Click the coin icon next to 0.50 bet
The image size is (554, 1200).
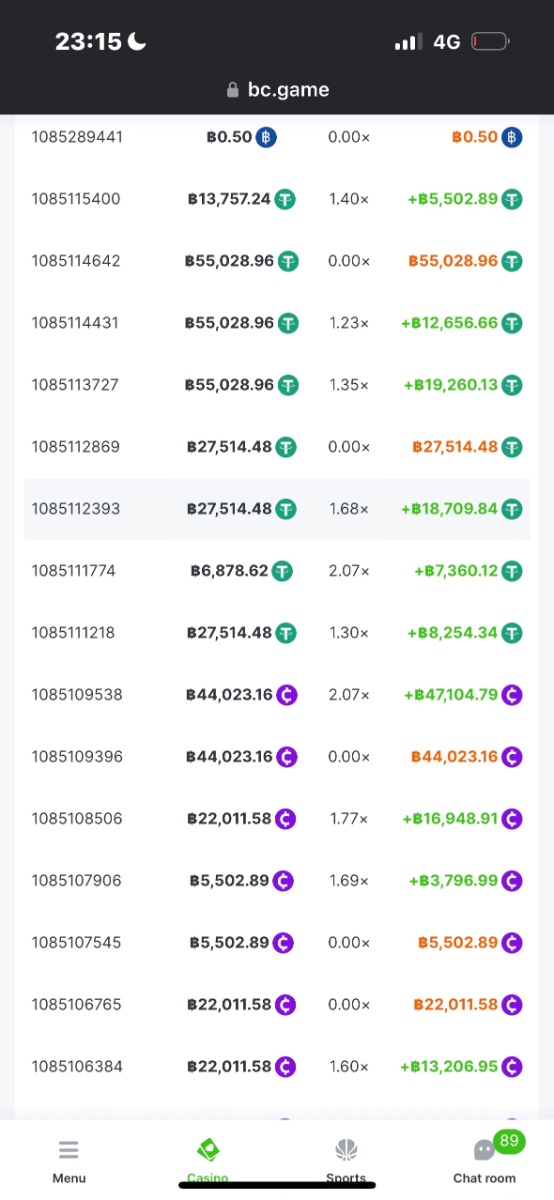tap(266, 137)
